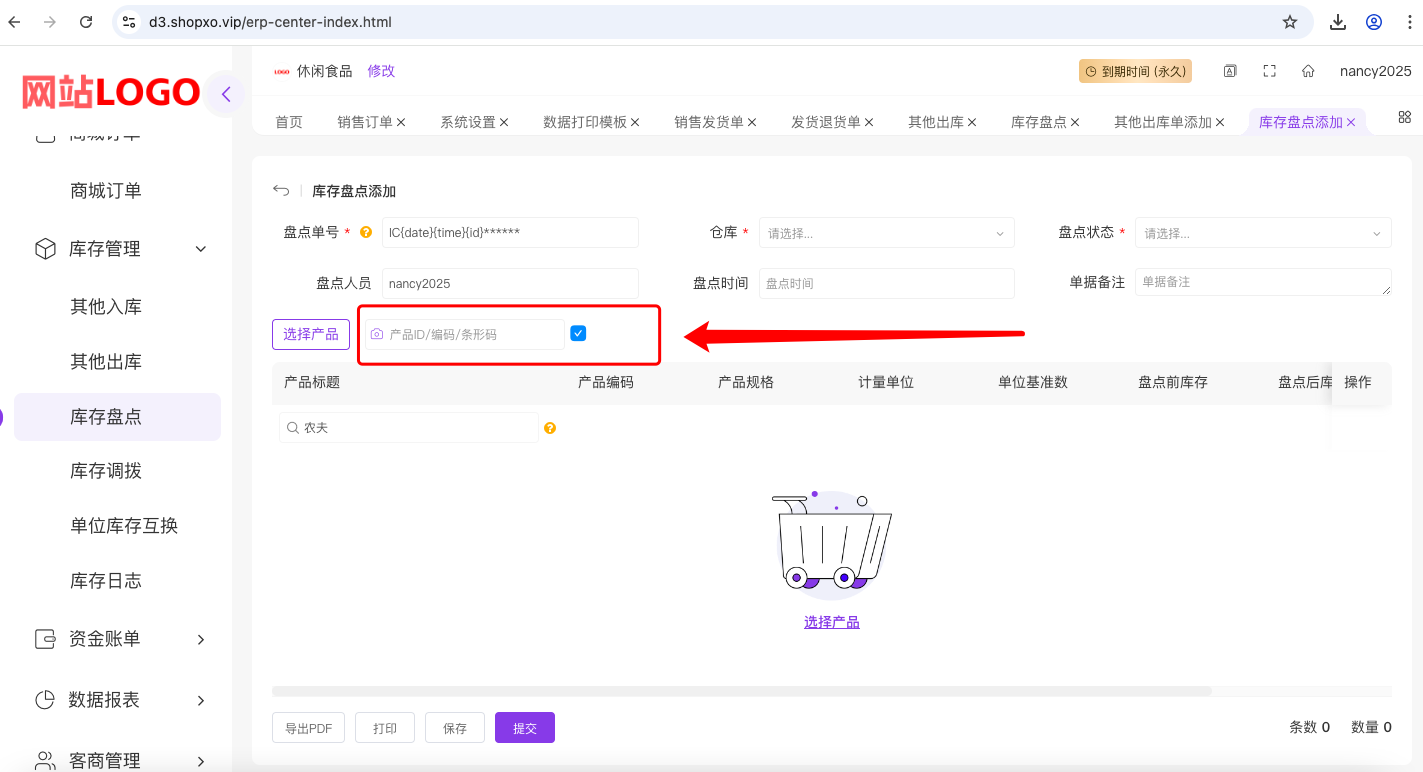Viewport: 1423px width, 772px height.
Task: Close the 销售发货单 tab
Action: tap(752, 122)
